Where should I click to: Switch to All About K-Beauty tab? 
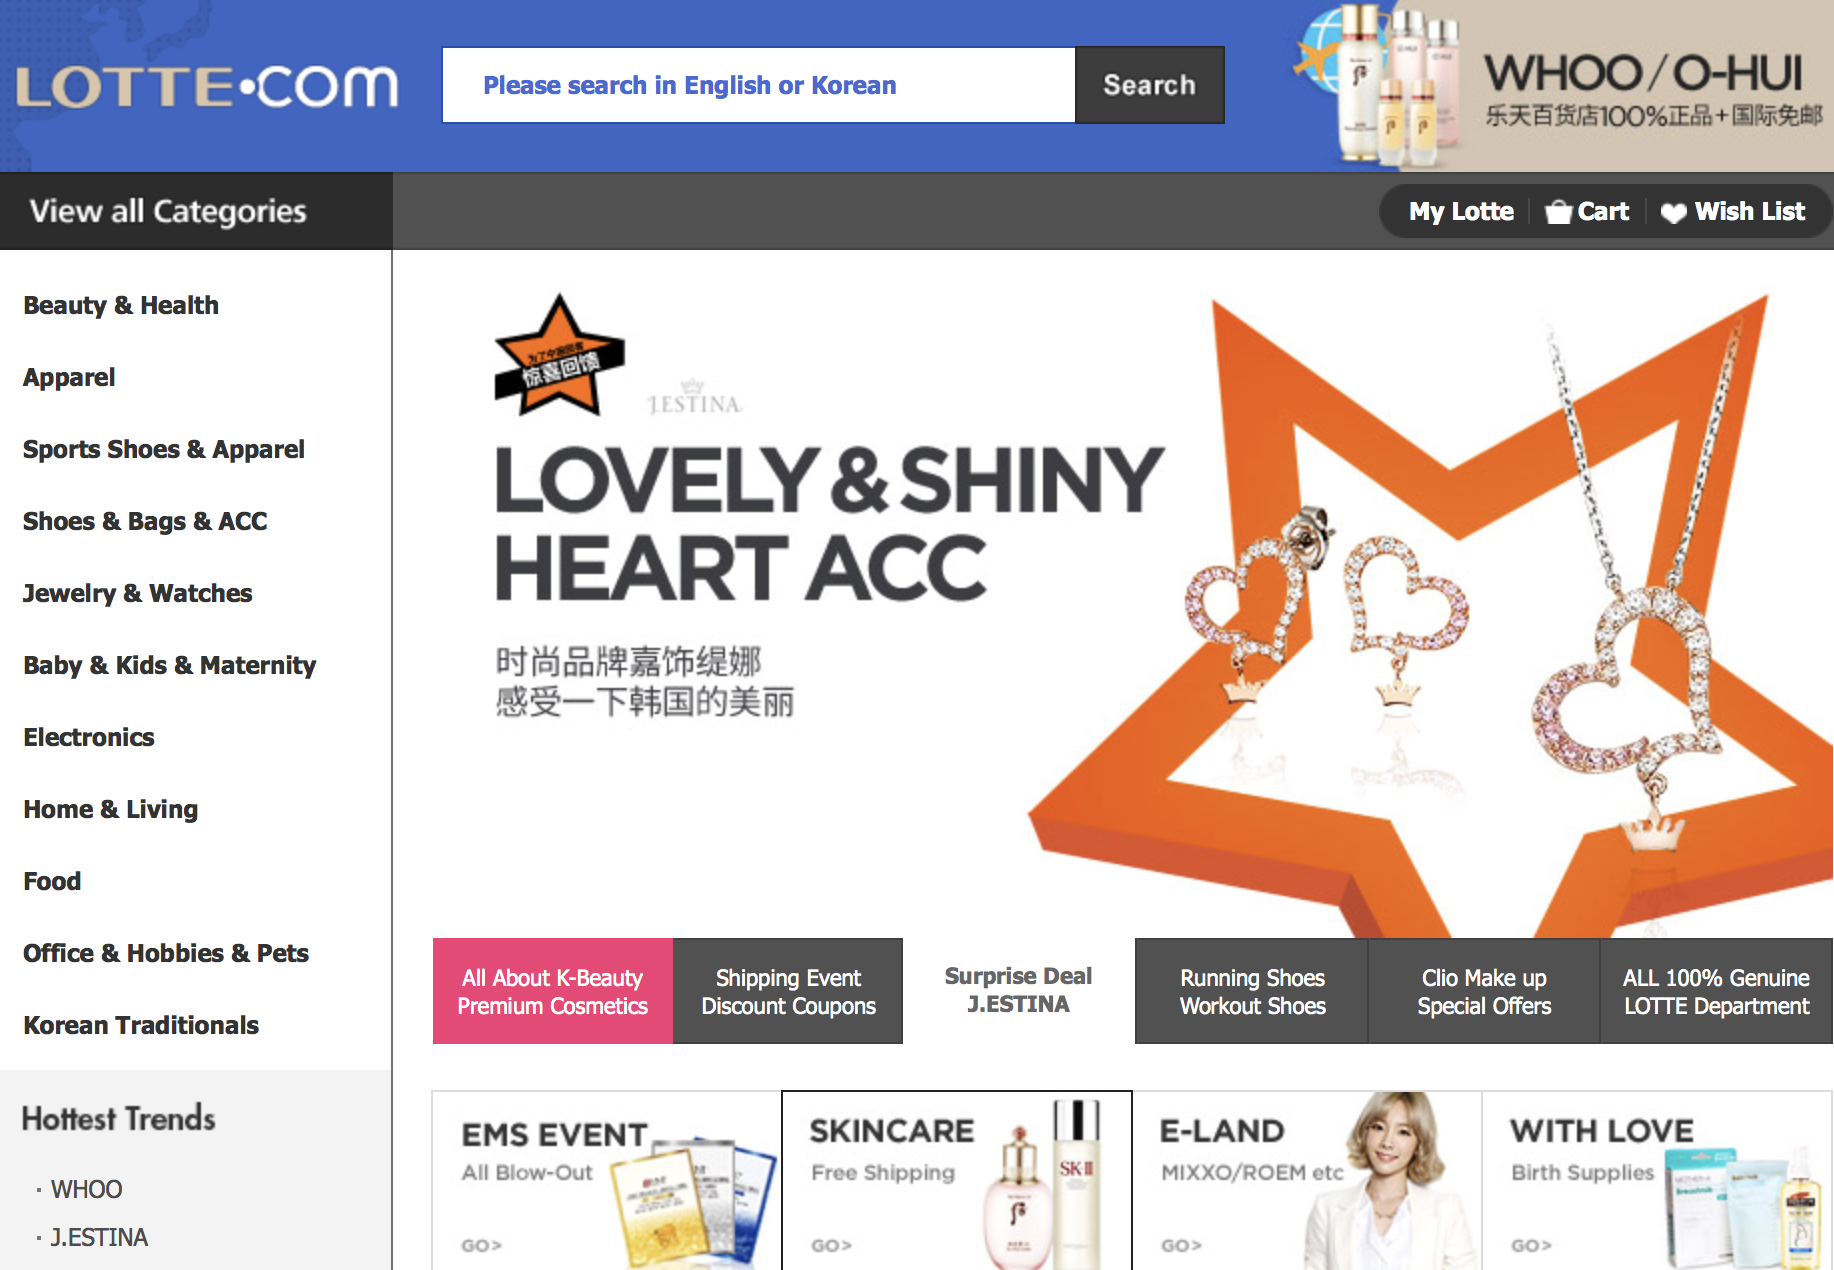[x=553, y=991]
